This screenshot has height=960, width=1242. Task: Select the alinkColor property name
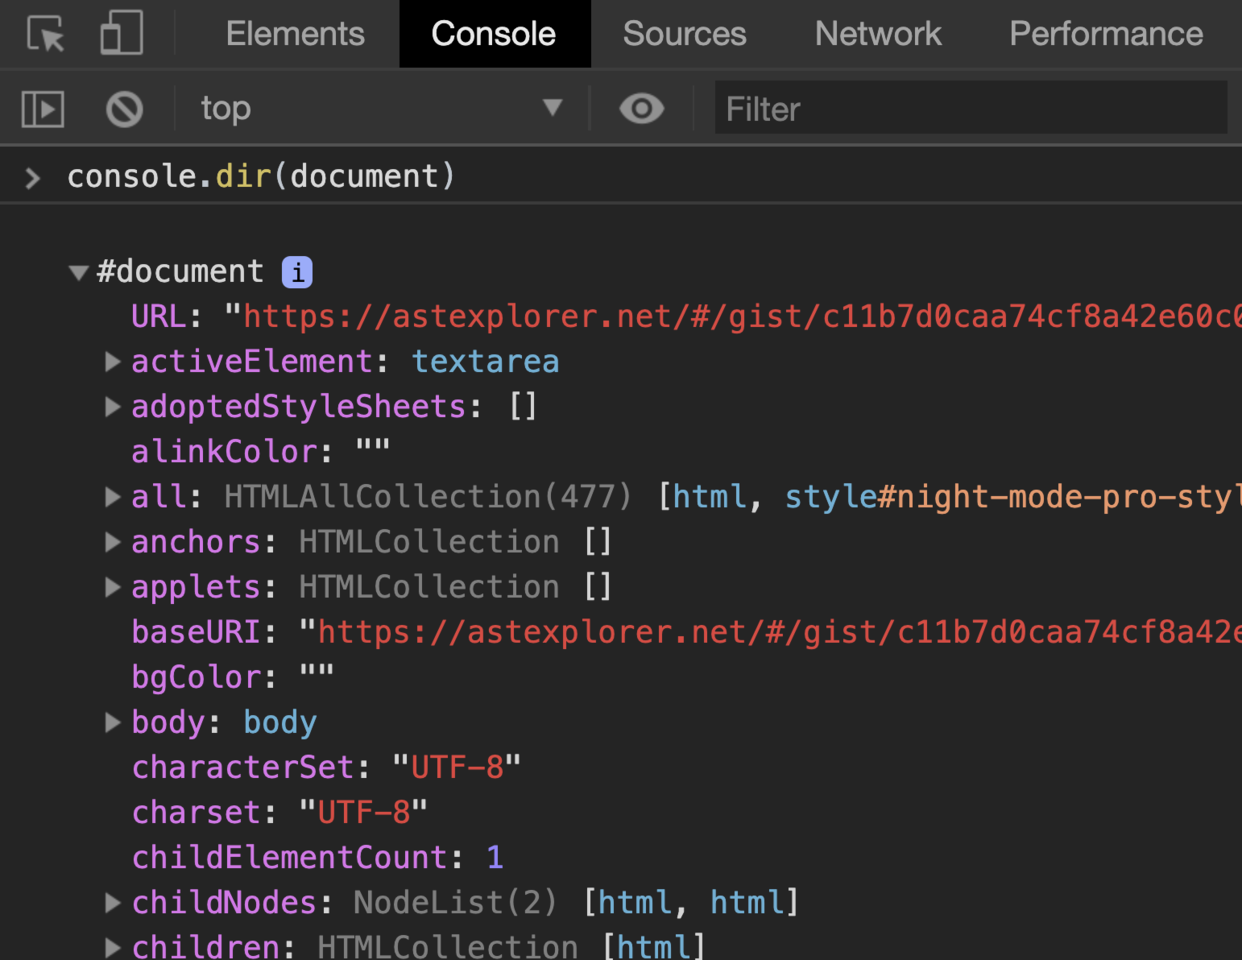click(x=225, y=451)
